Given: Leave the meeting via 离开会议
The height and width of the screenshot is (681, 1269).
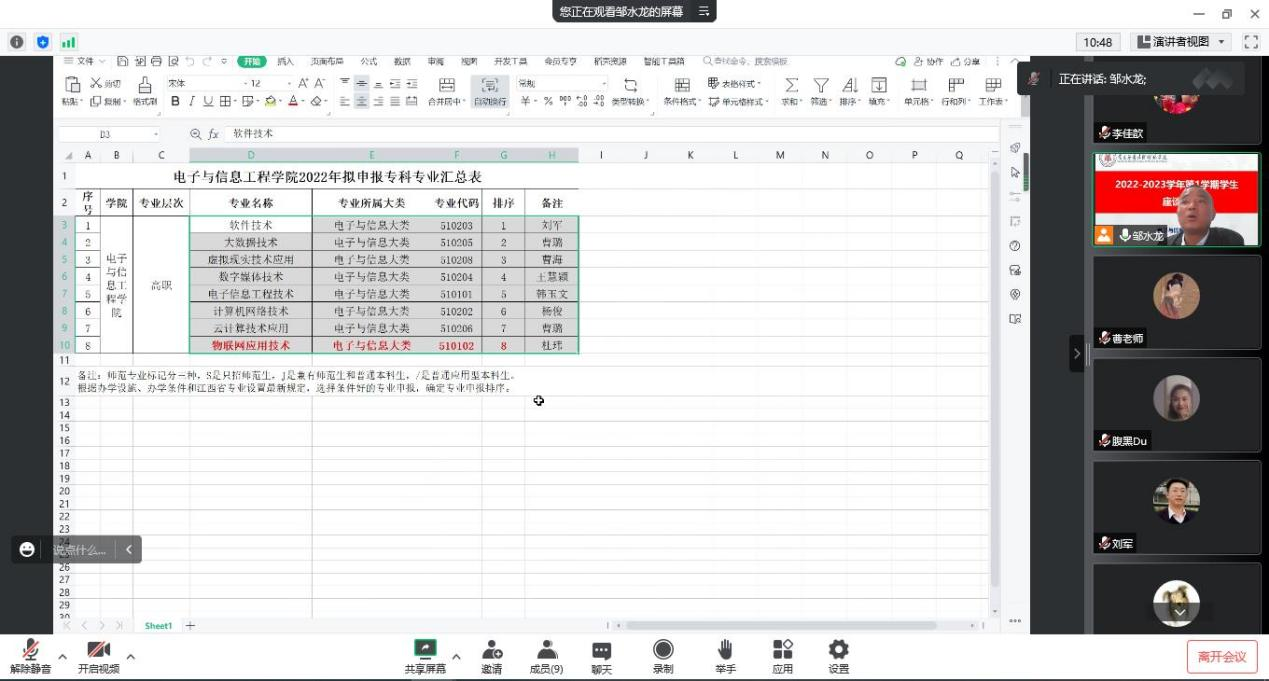Looking at the screenshot, I should (1221, 657).
